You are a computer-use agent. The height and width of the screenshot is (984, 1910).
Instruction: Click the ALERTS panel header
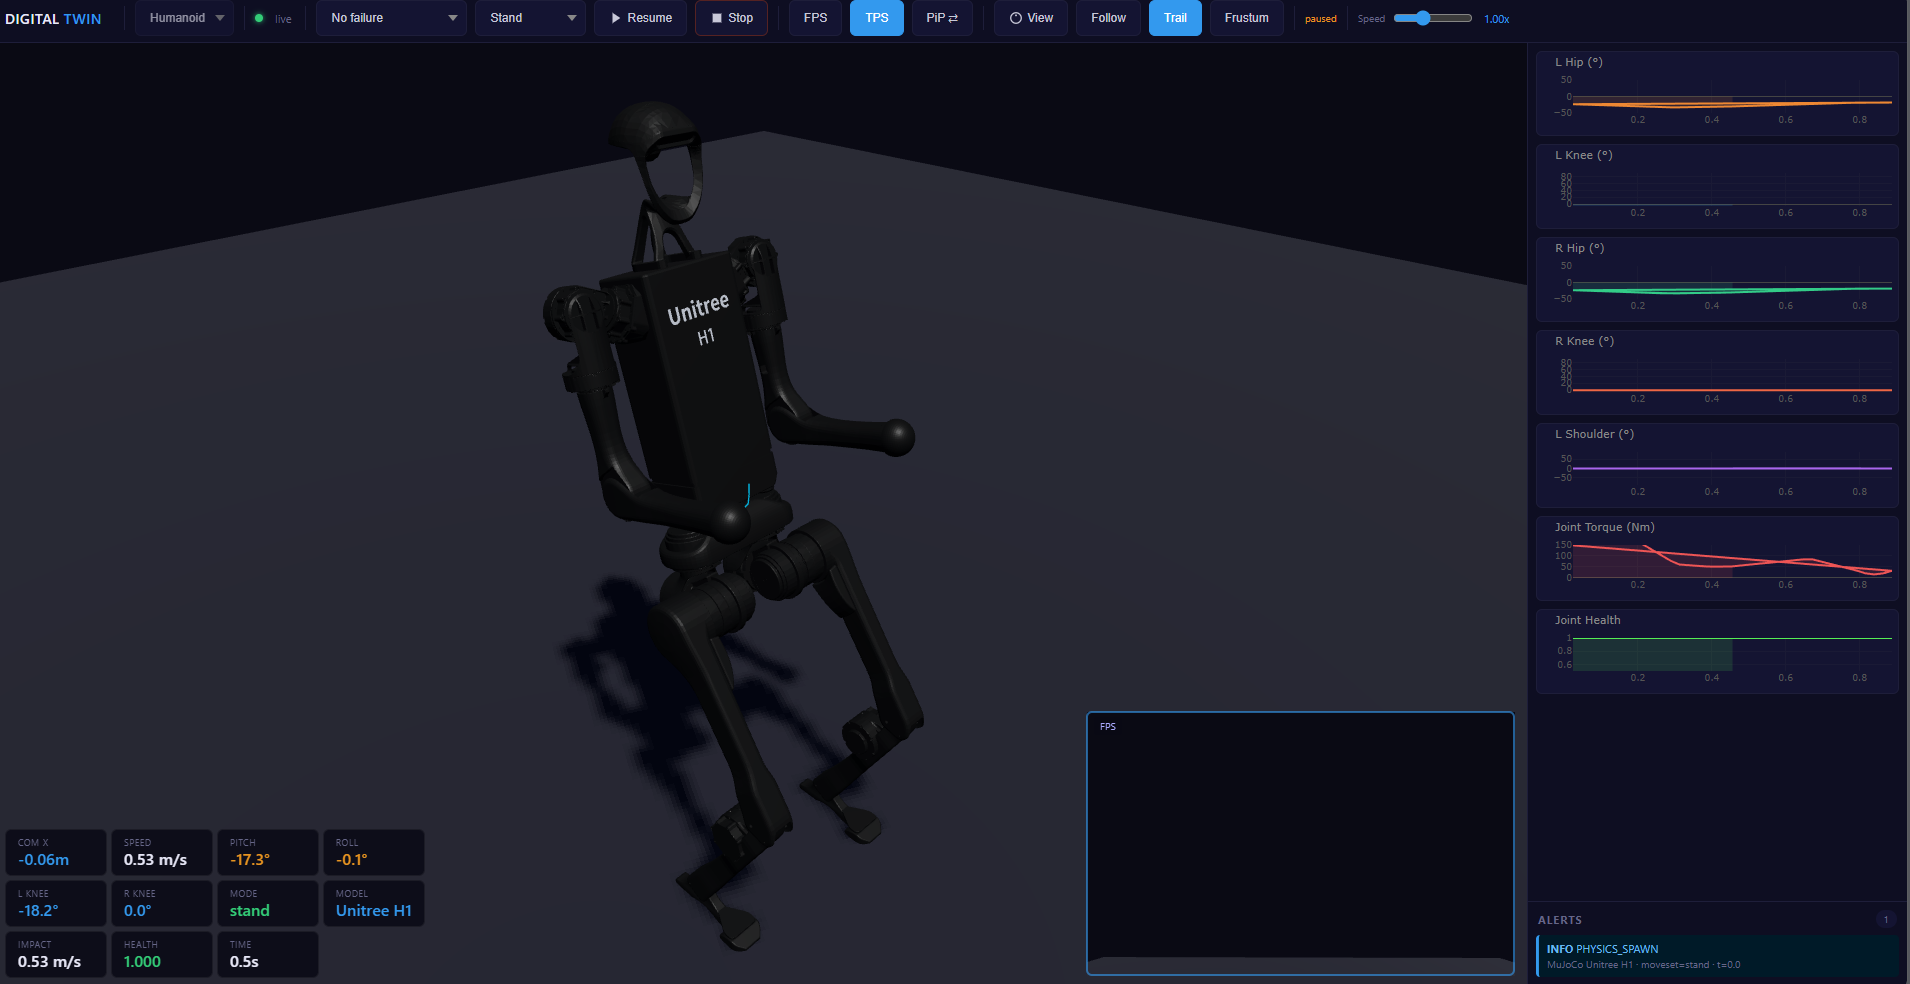(x=1560, y=920)
